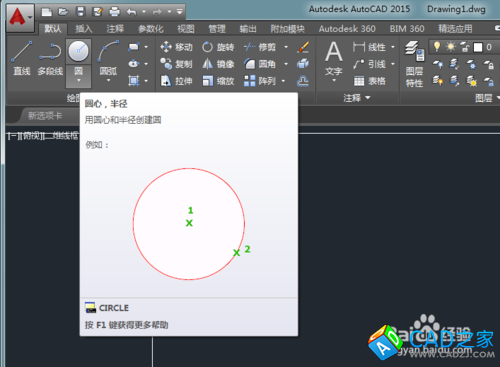The width and height of the screenshot is (500, 367).
Task: Click the white layer 0 color swatch
Action: (x=478, y=47)
